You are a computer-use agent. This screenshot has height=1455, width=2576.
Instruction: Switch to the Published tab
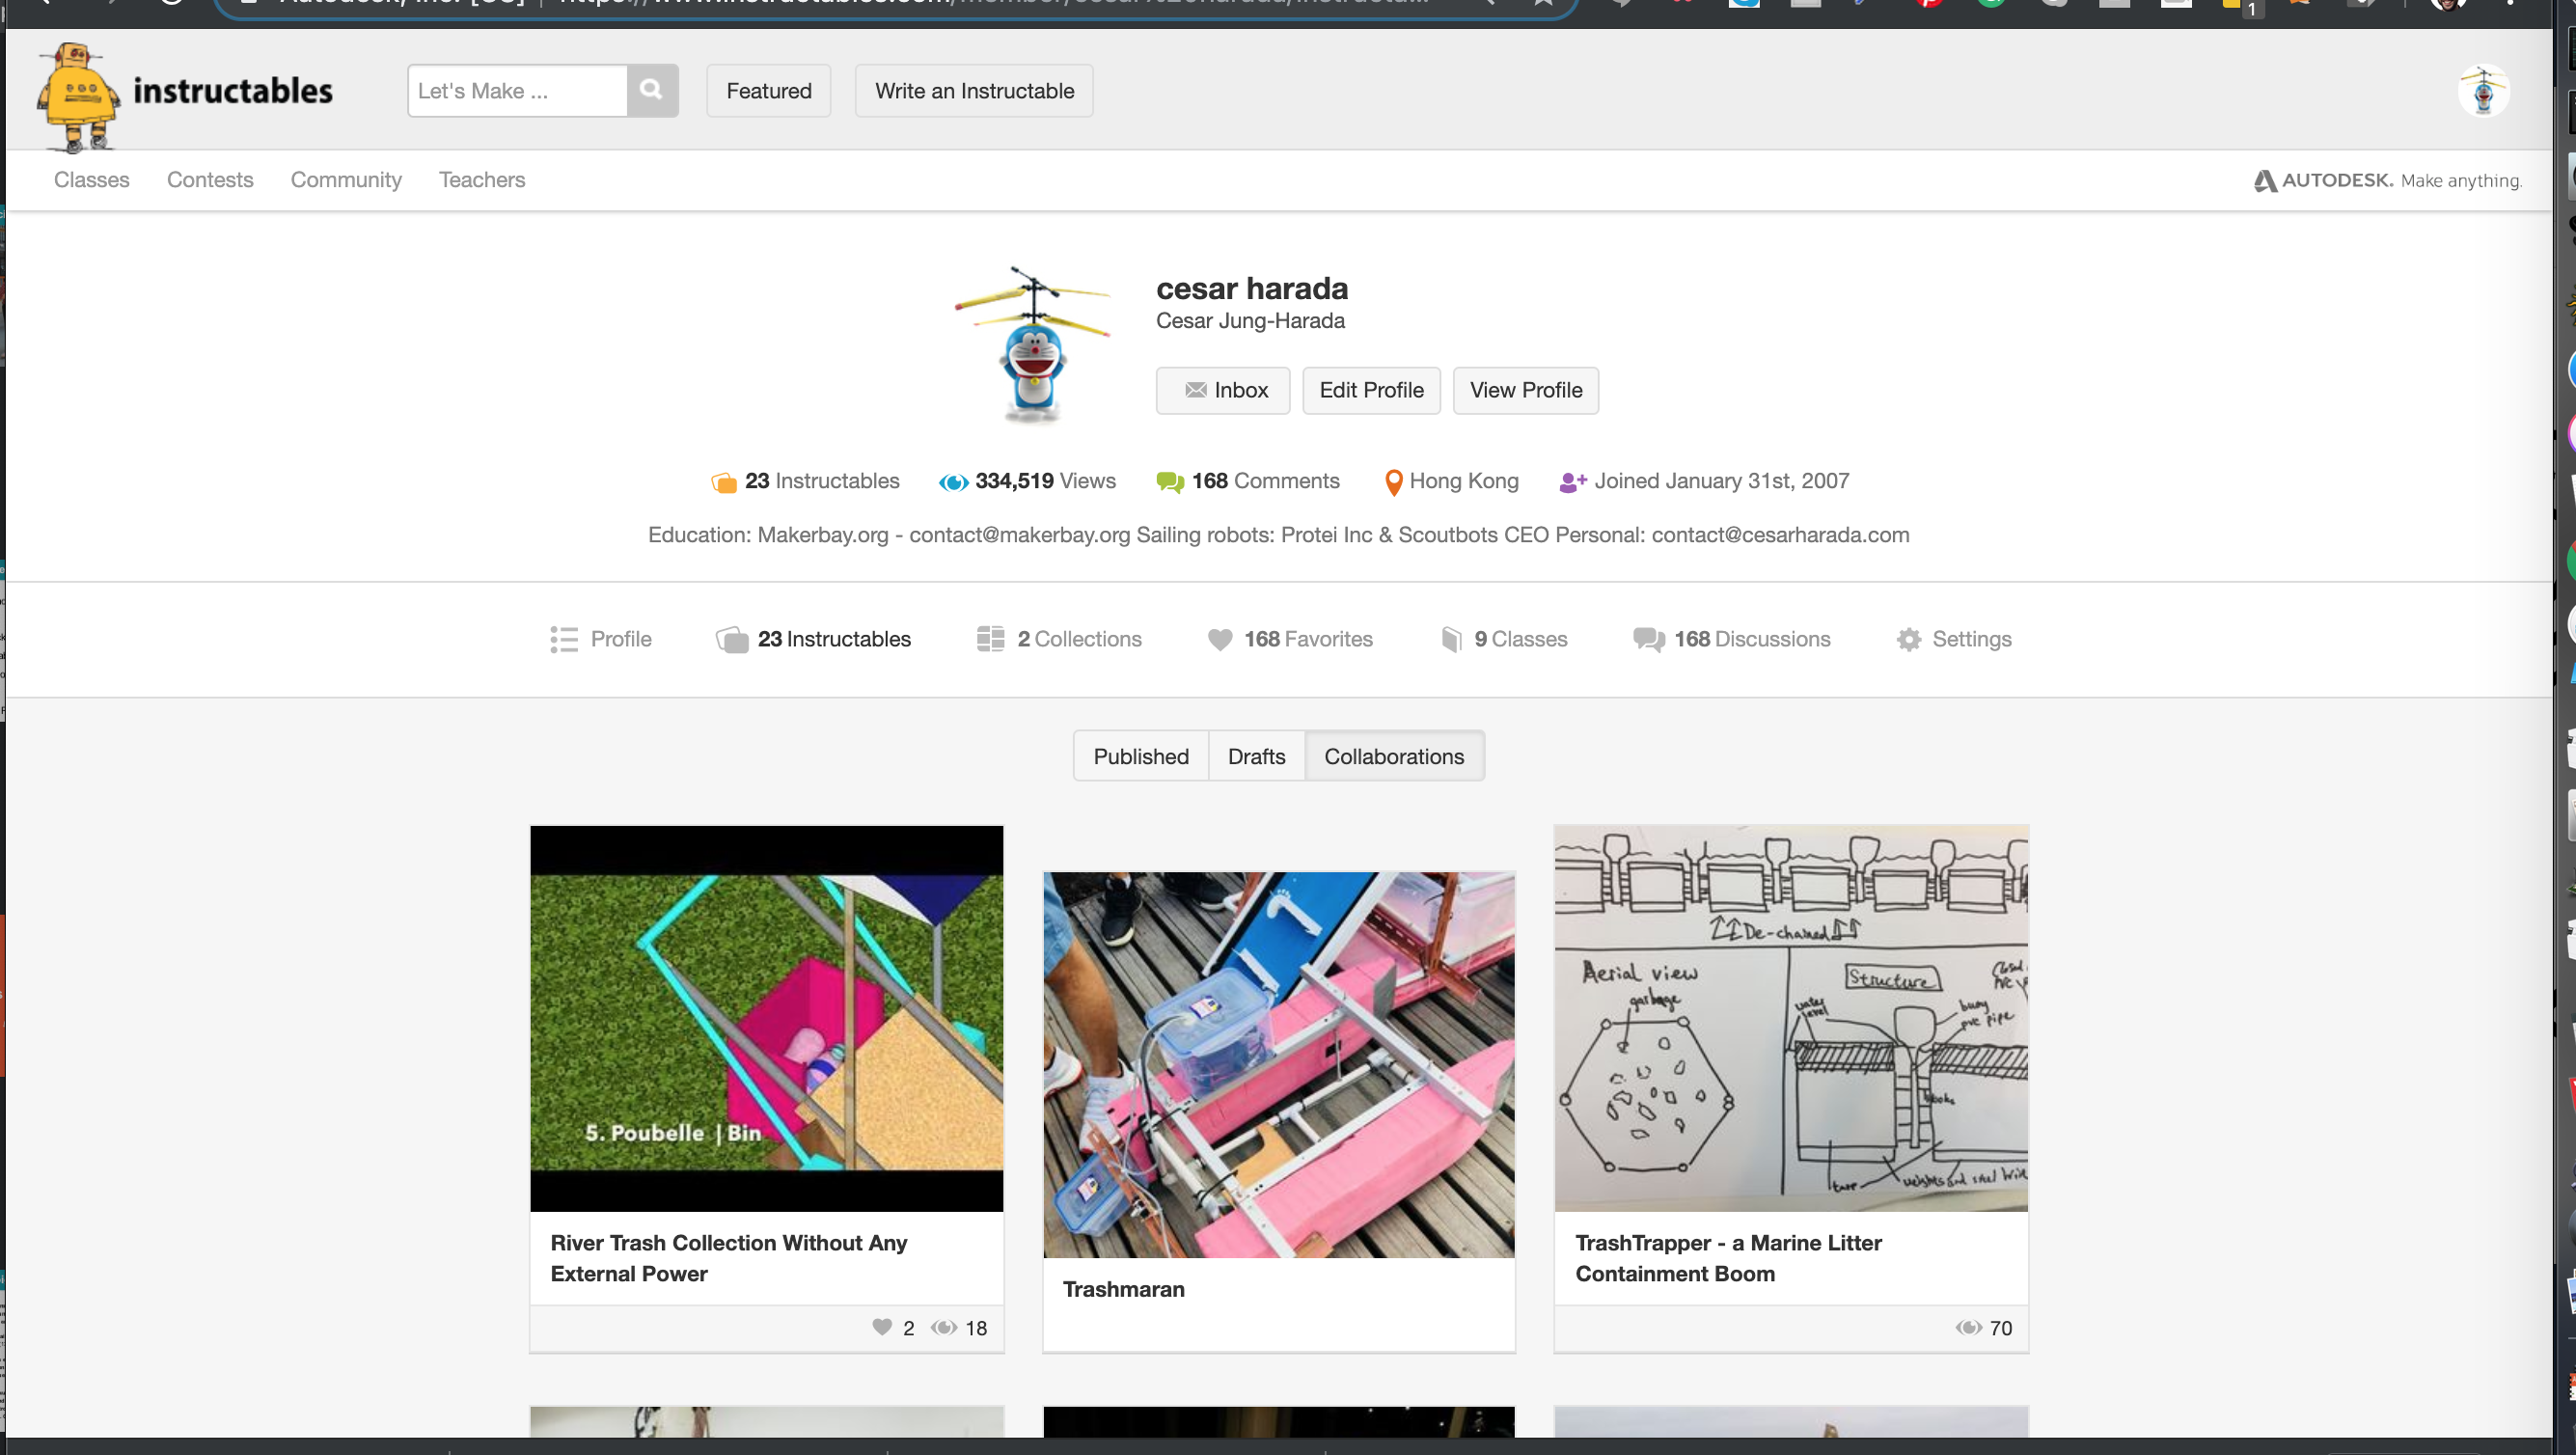[1140, 756]
